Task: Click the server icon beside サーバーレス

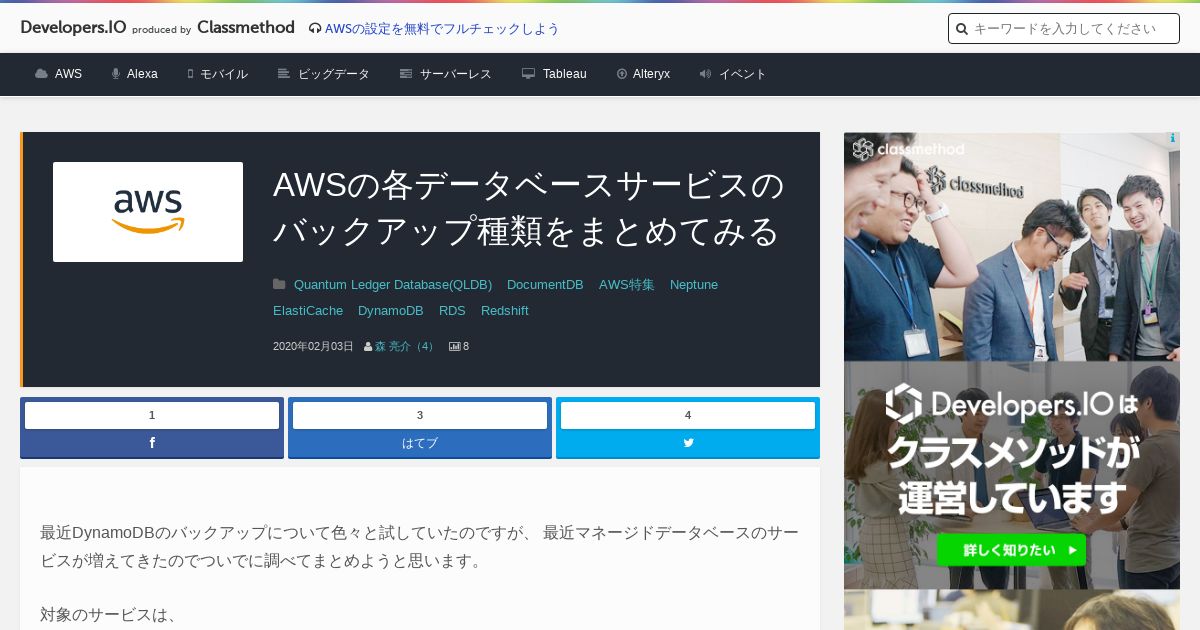Action: point(406,74)
